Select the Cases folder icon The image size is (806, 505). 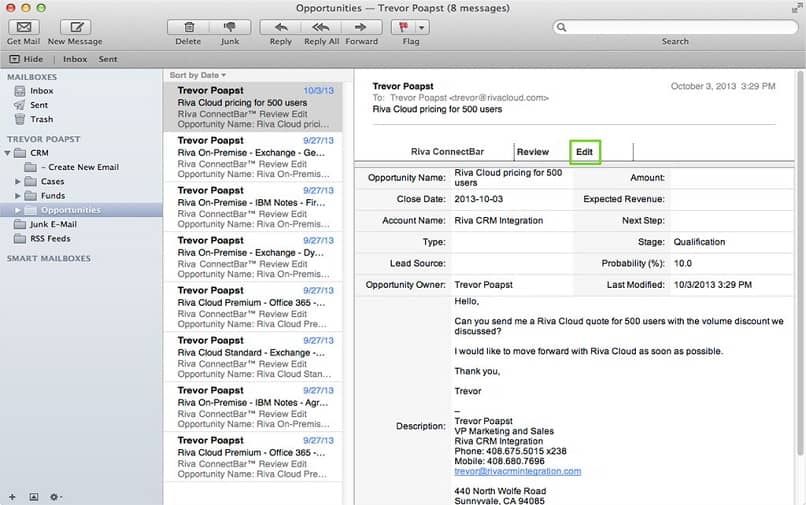(30, 182)
